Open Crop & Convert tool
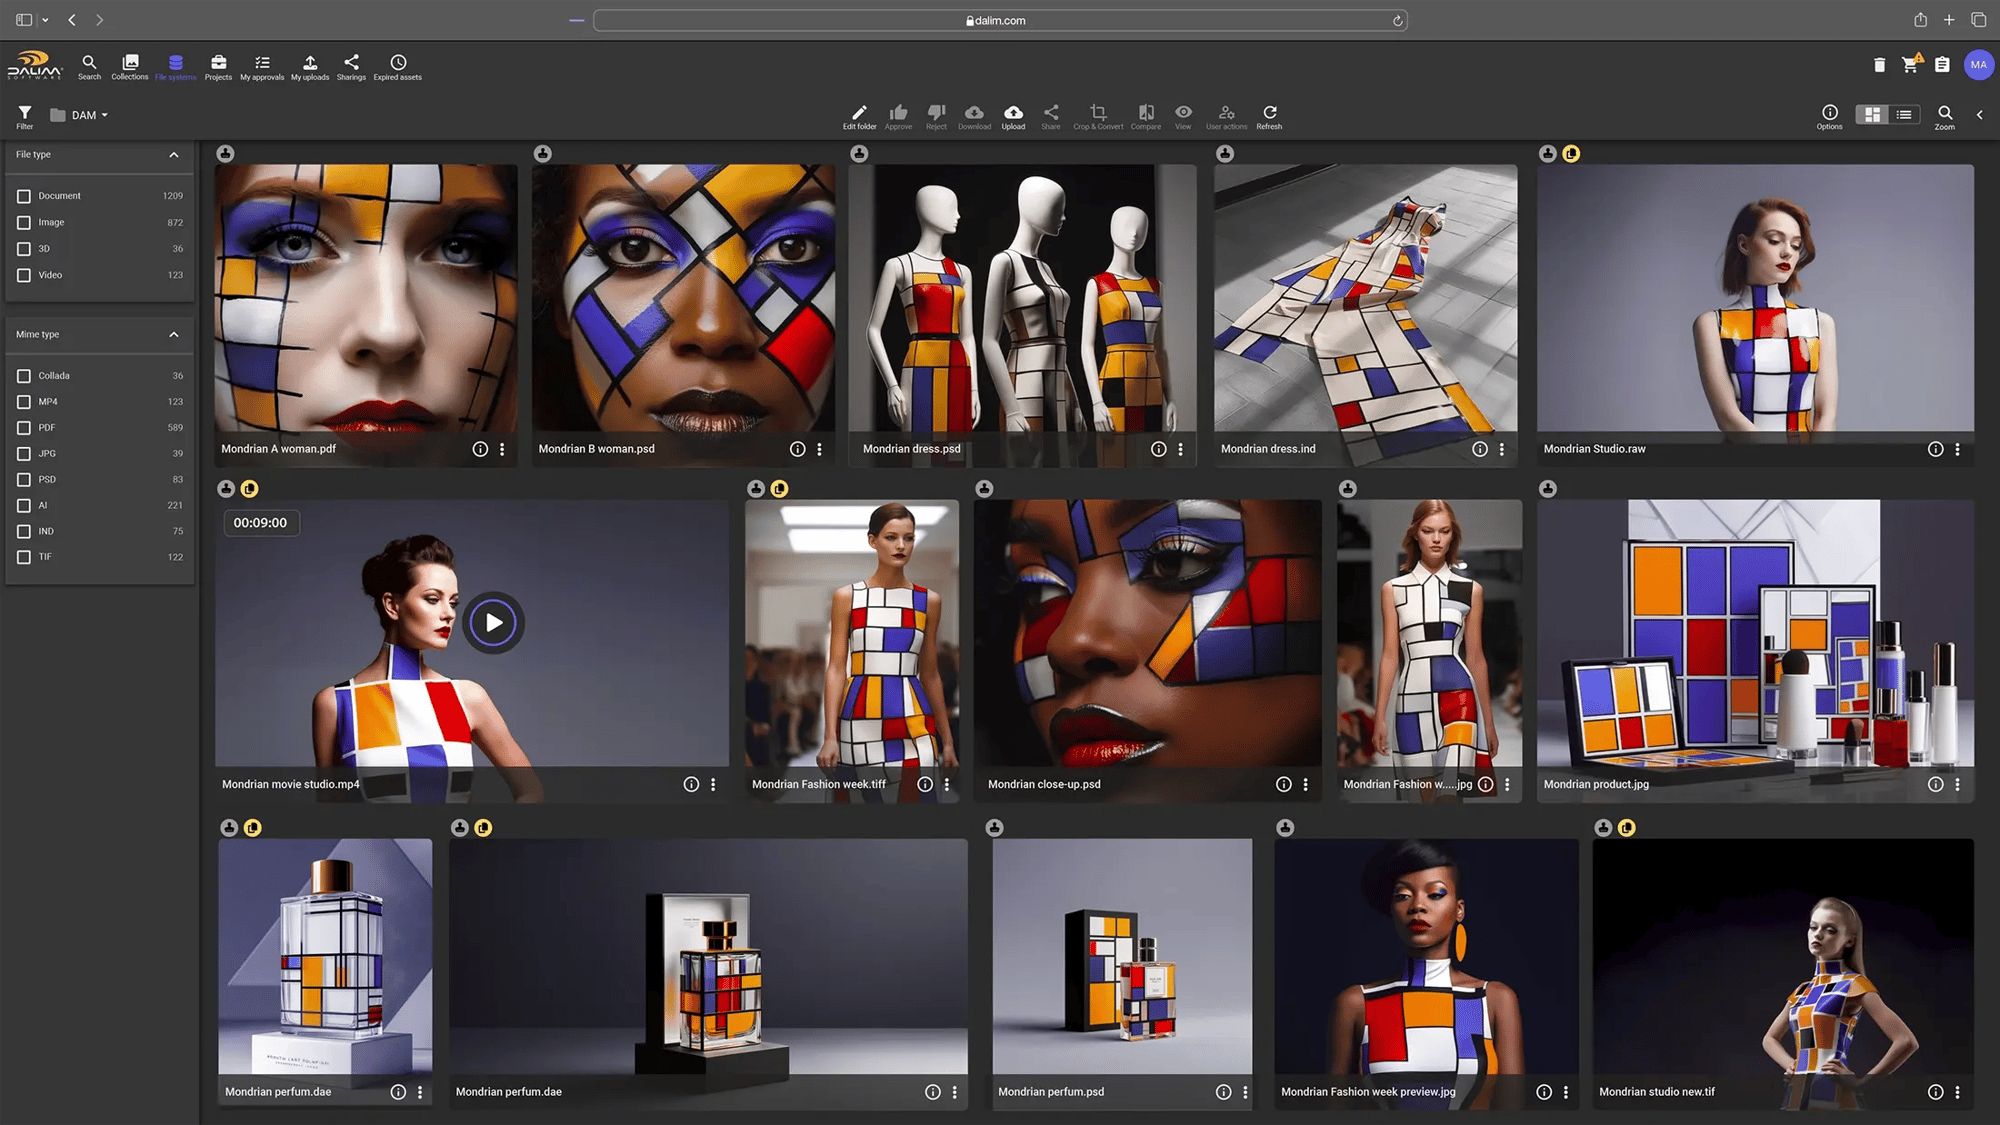Screen dimensions: 2000x1125 point(1098,113)
